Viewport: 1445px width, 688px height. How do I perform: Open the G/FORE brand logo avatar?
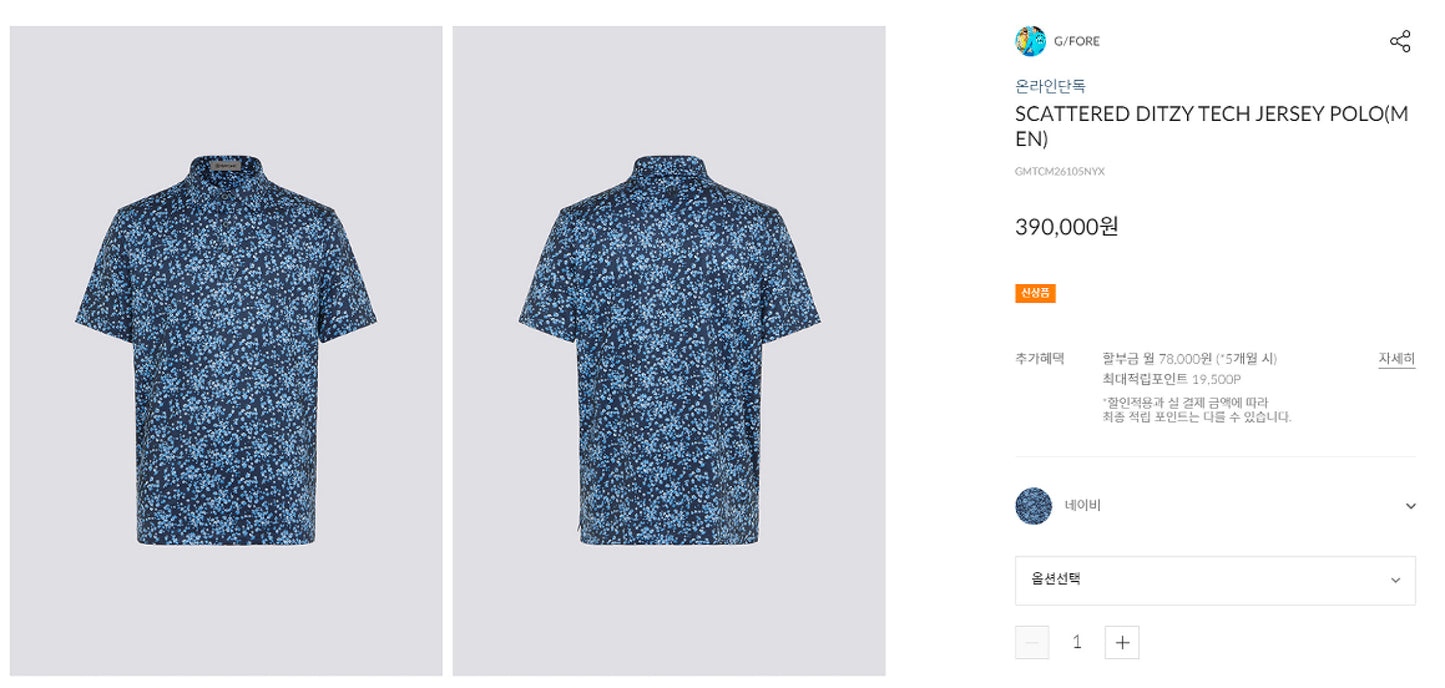[1030, 41]
